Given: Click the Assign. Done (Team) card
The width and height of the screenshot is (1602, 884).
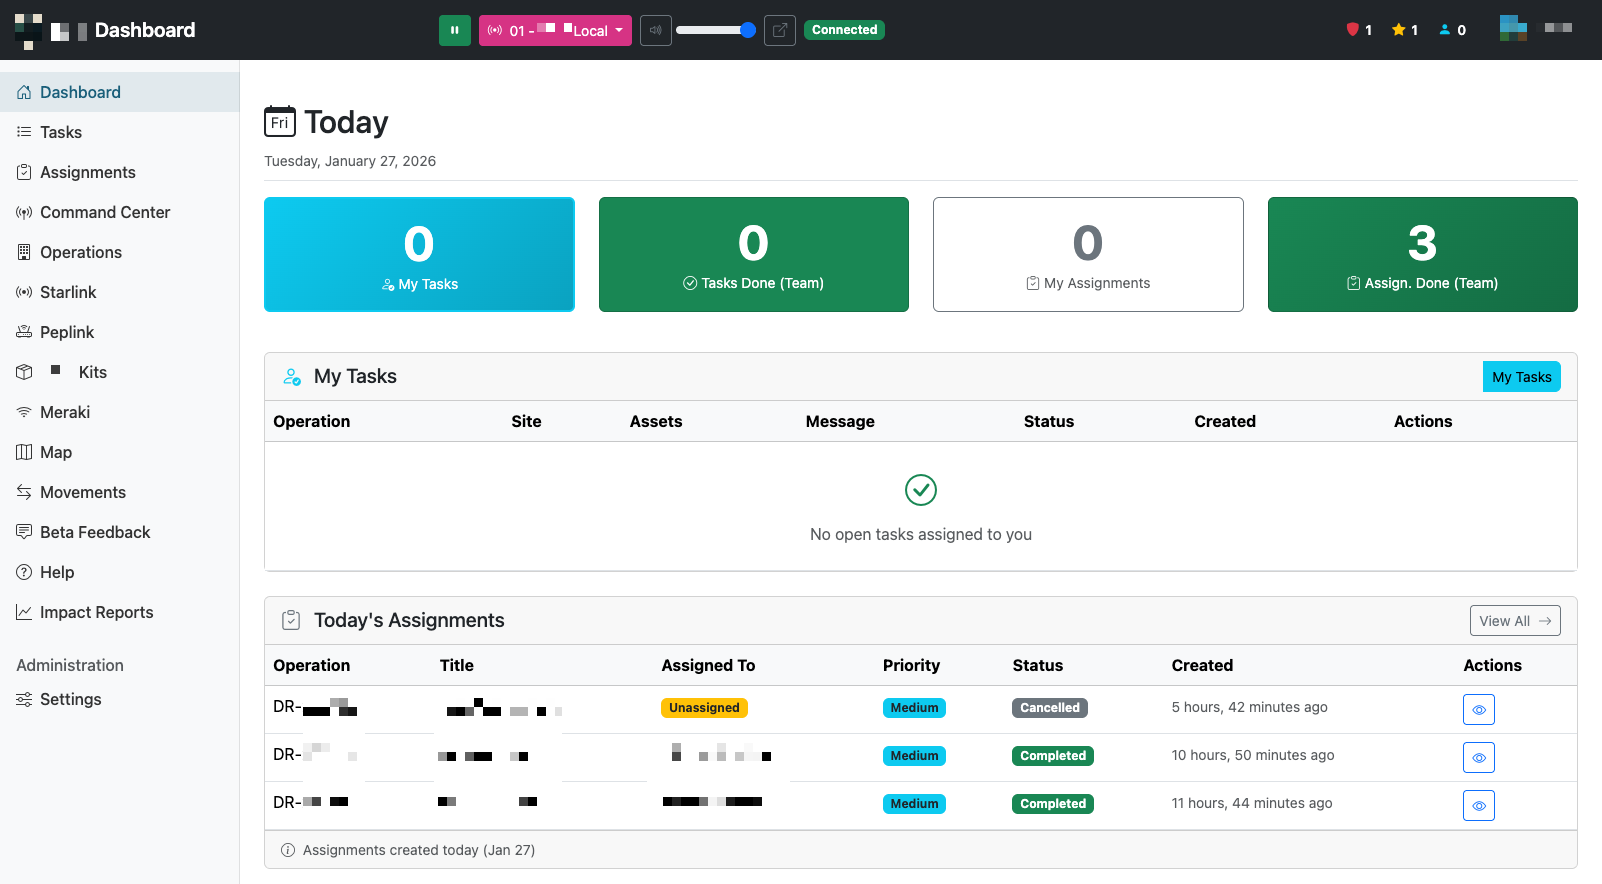Looking at the screenshot, I should 1423,254.
